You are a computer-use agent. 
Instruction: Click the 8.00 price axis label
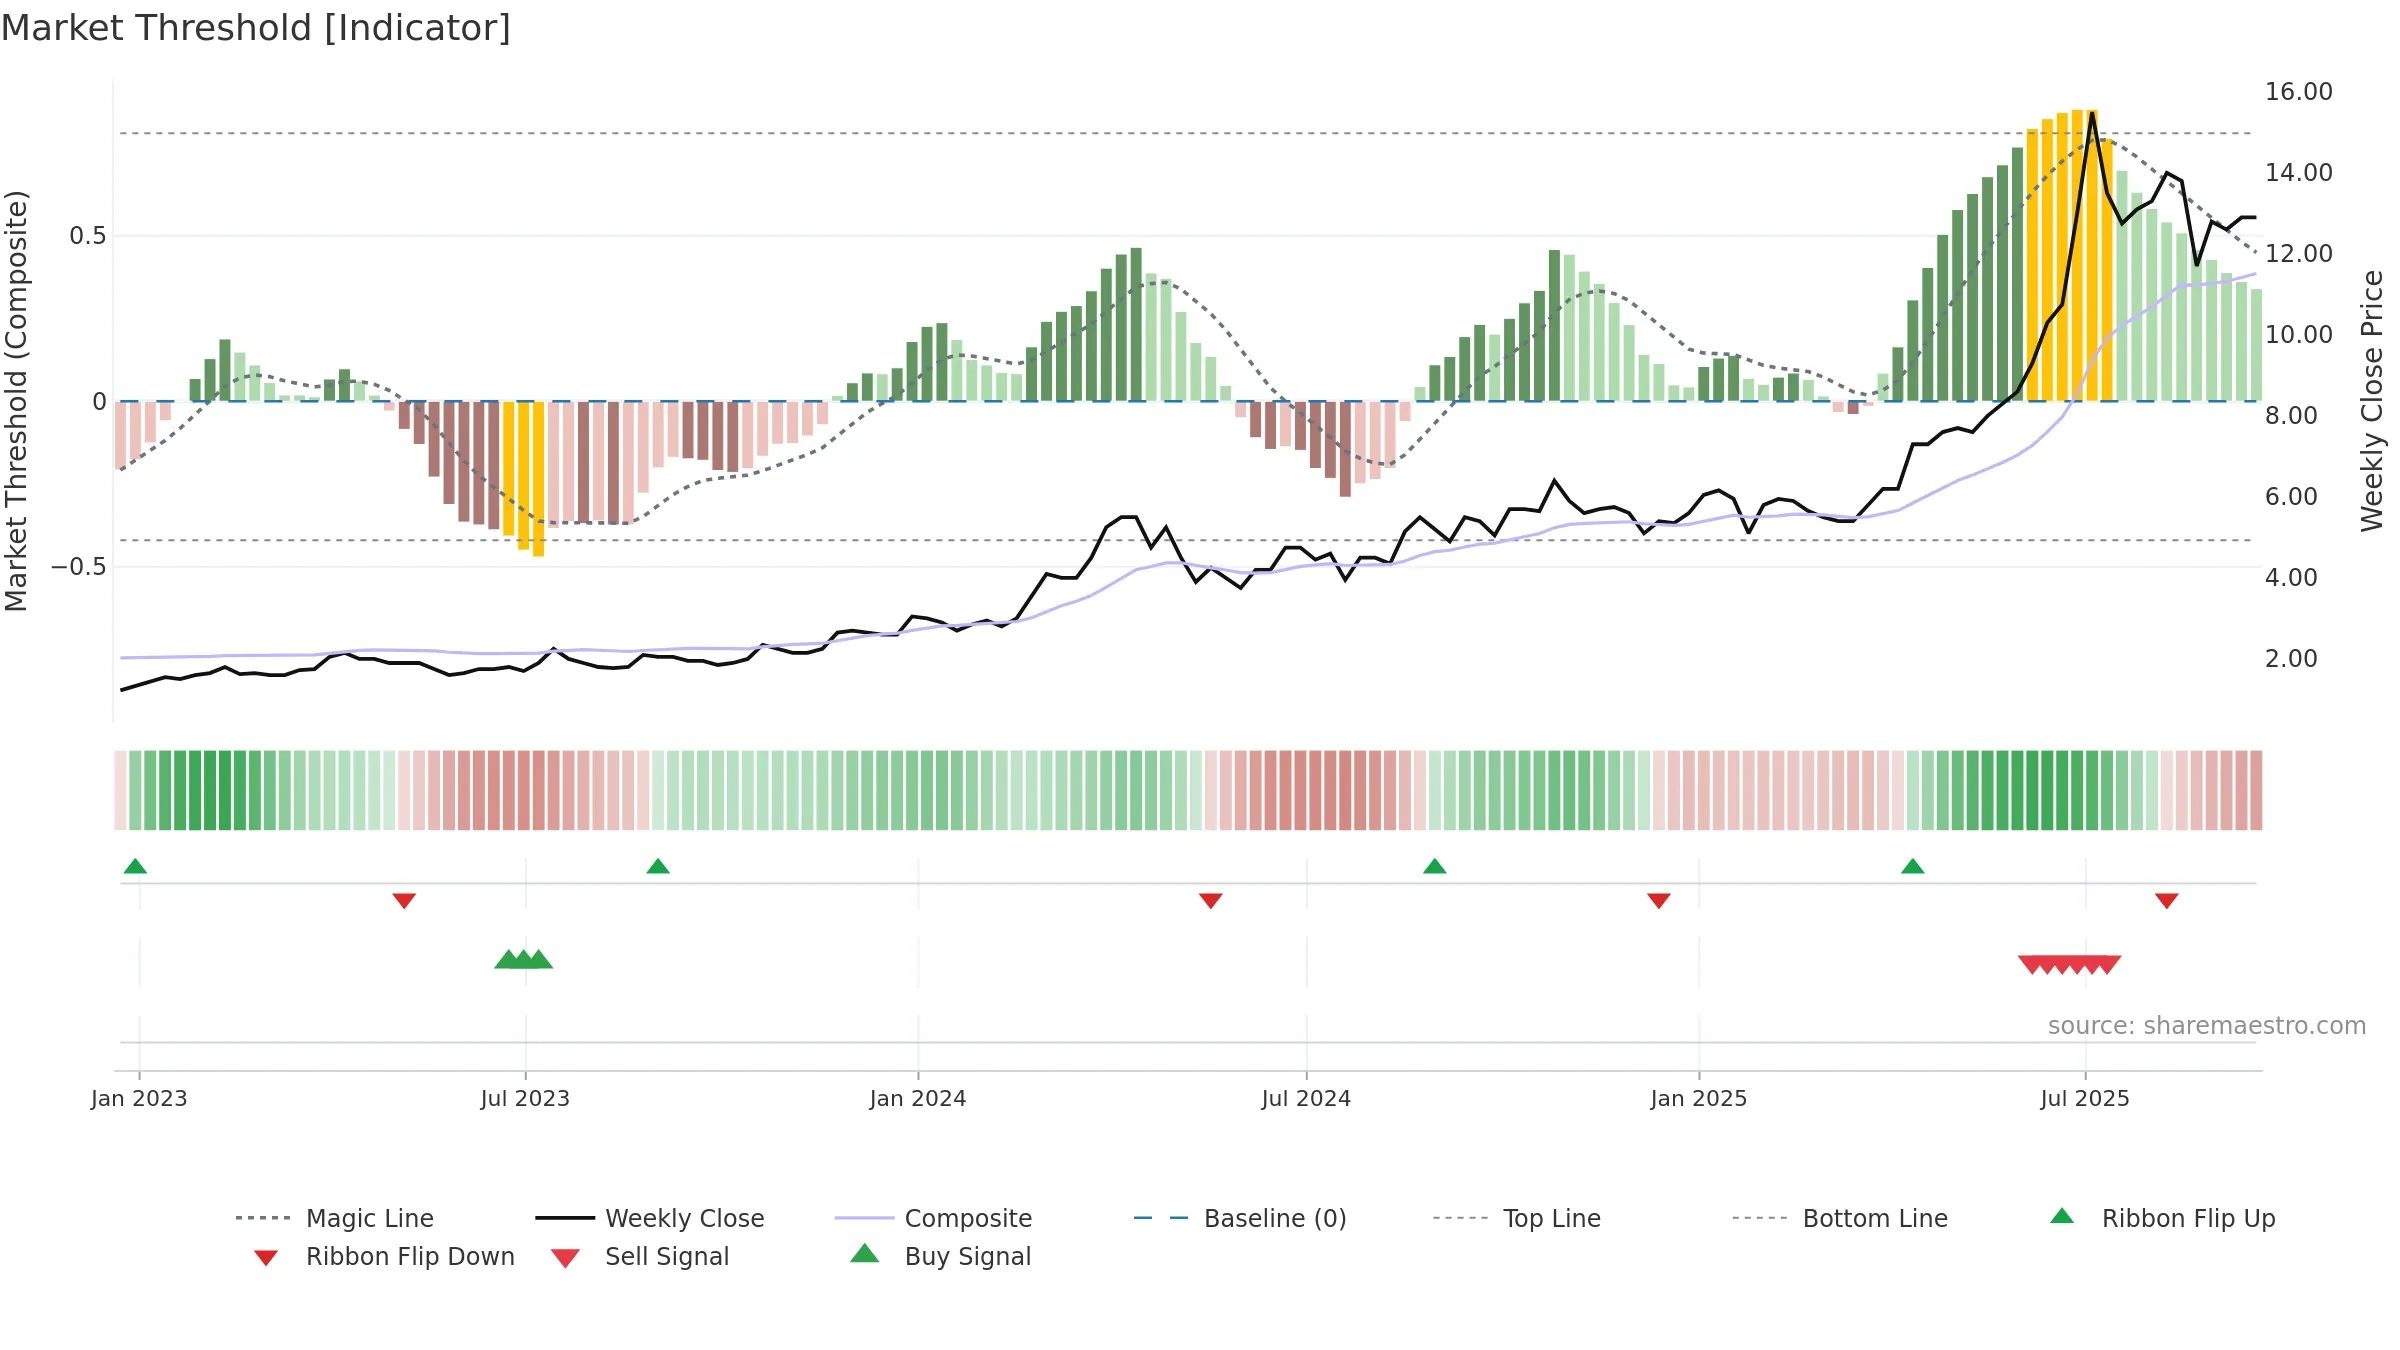point(2291,415)
